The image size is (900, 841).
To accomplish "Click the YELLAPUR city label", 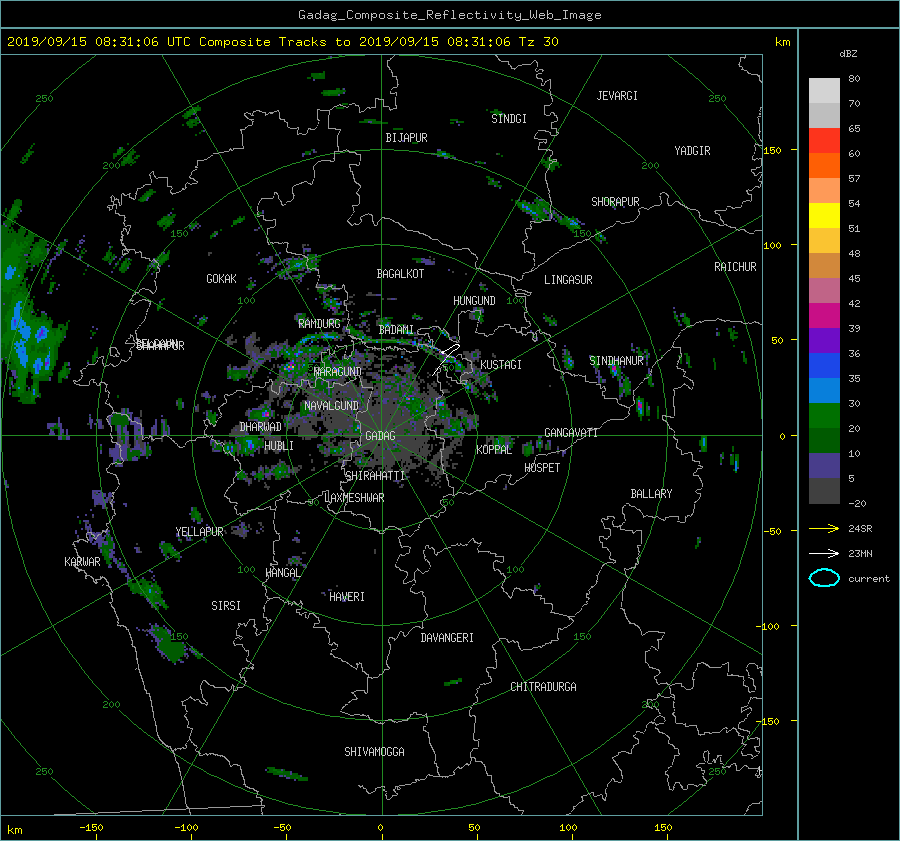I will (199, 532).
